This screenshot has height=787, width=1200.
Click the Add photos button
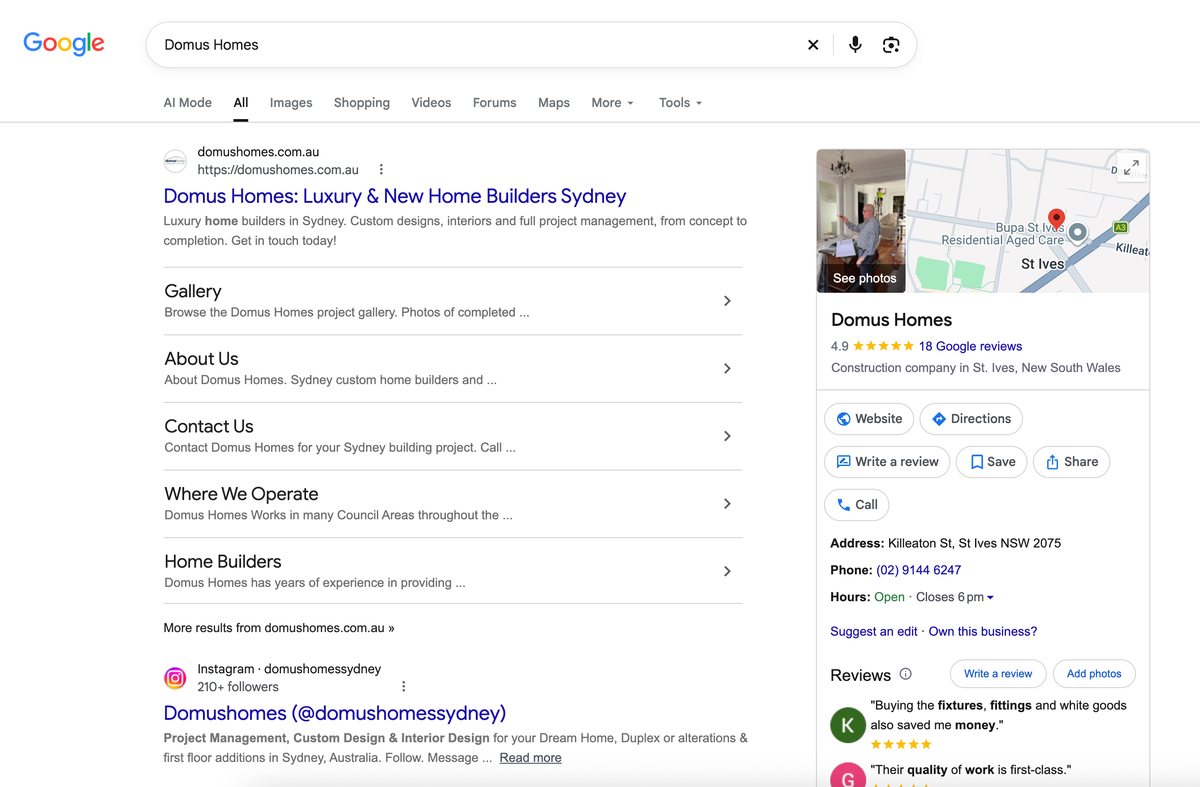1094,674
